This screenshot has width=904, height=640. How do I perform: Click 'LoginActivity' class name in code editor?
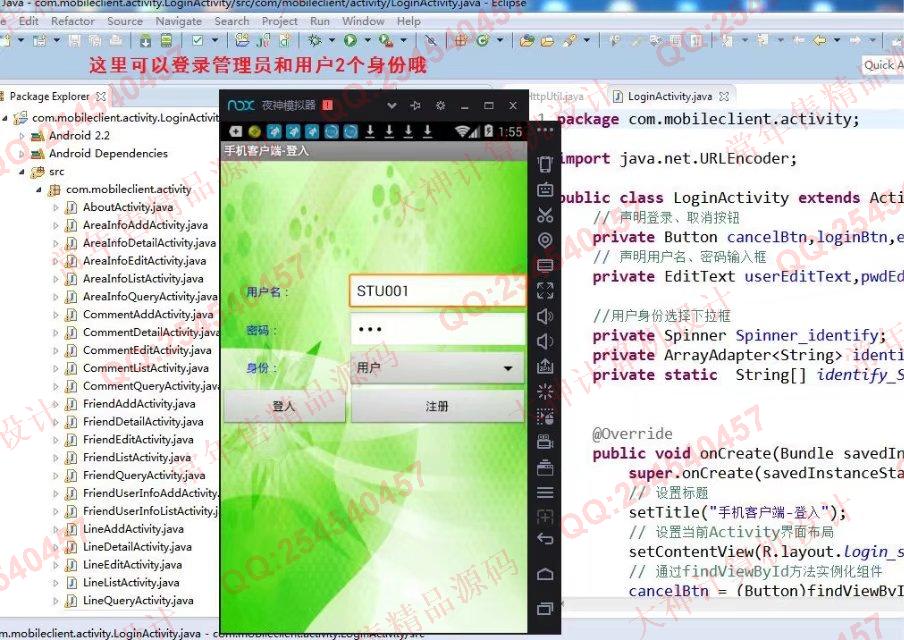pyautogui.click(x=731, y=198)
